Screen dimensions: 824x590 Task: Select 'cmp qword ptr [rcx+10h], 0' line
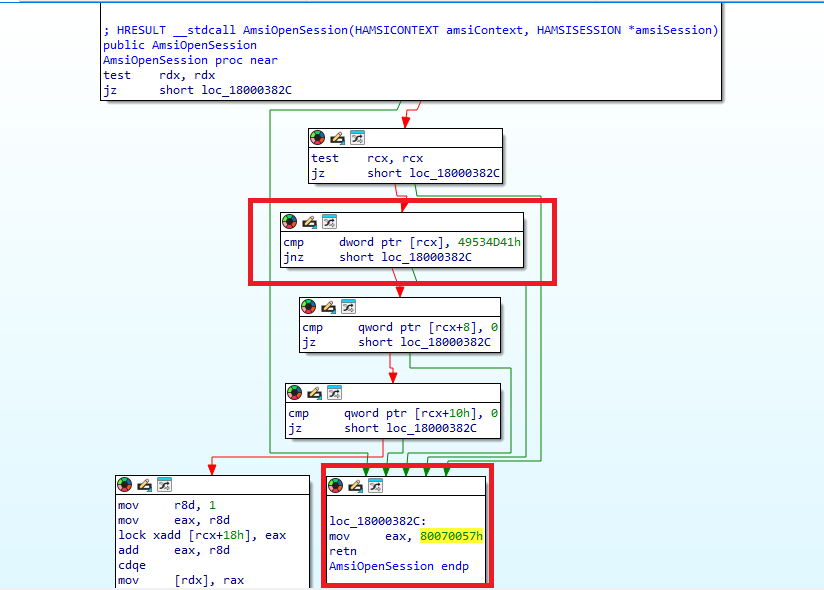pyautogui.click(x=393, y=413)
